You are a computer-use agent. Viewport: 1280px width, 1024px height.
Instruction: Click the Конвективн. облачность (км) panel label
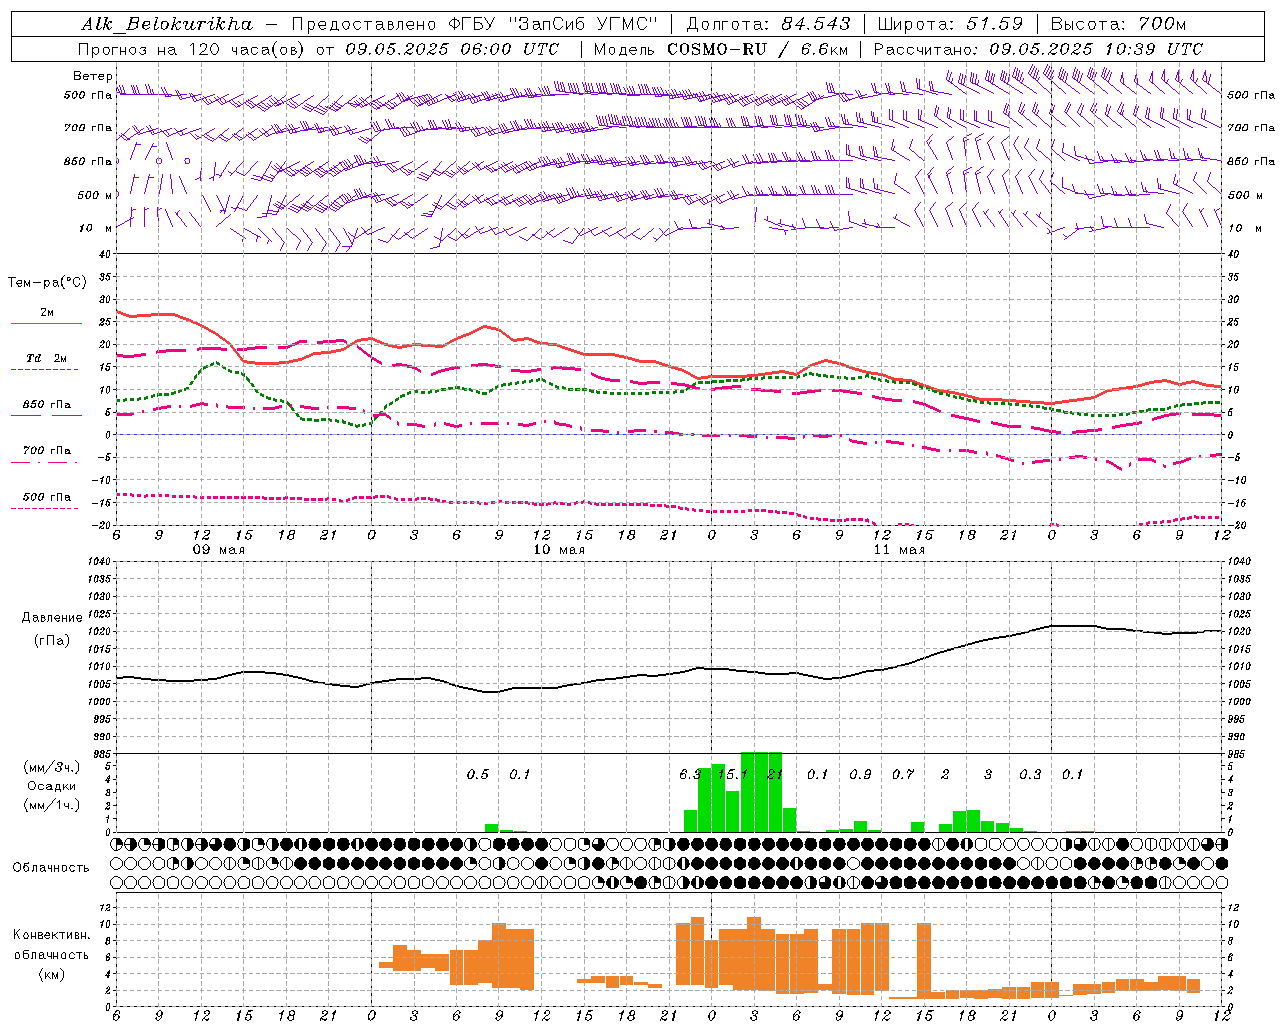(51, 954)
